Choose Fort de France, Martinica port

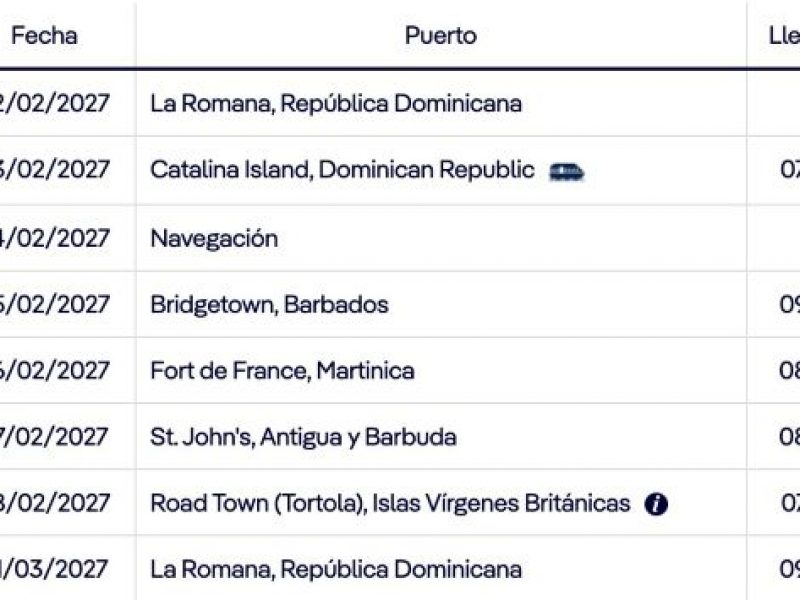coord(282,371)
